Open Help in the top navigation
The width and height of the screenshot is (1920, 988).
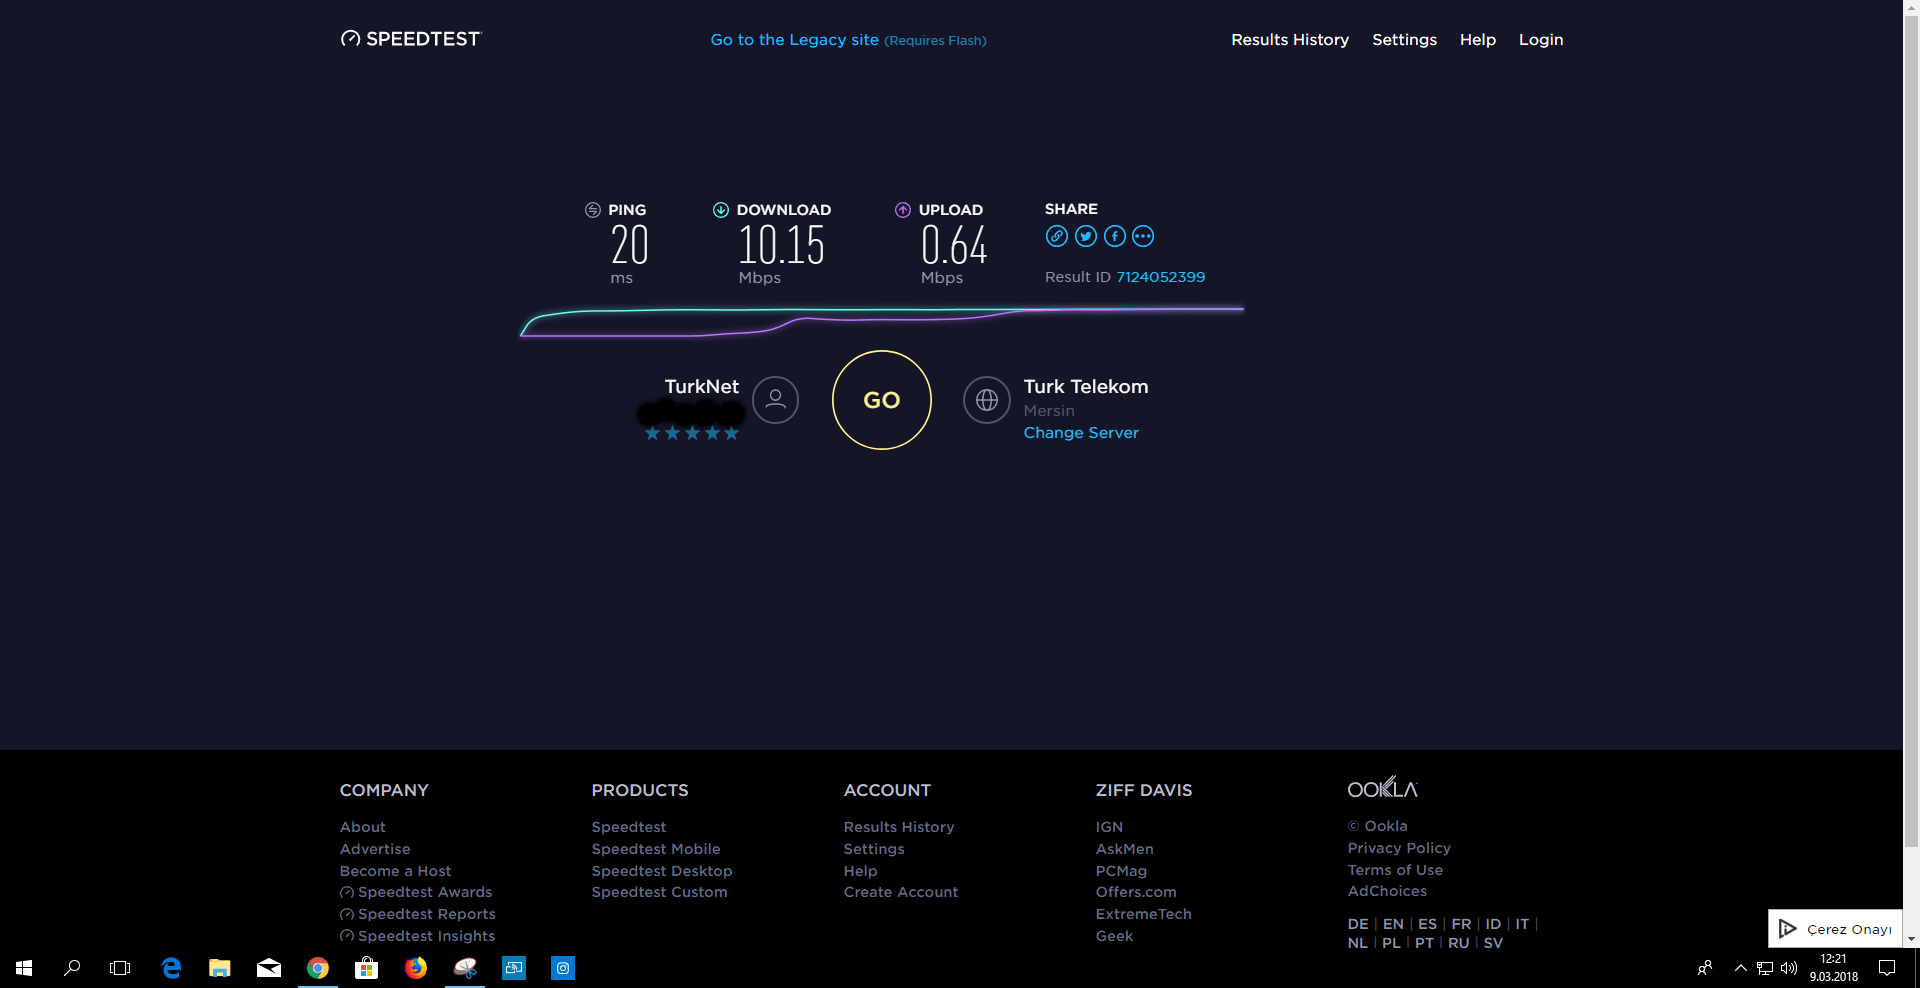1478,40
